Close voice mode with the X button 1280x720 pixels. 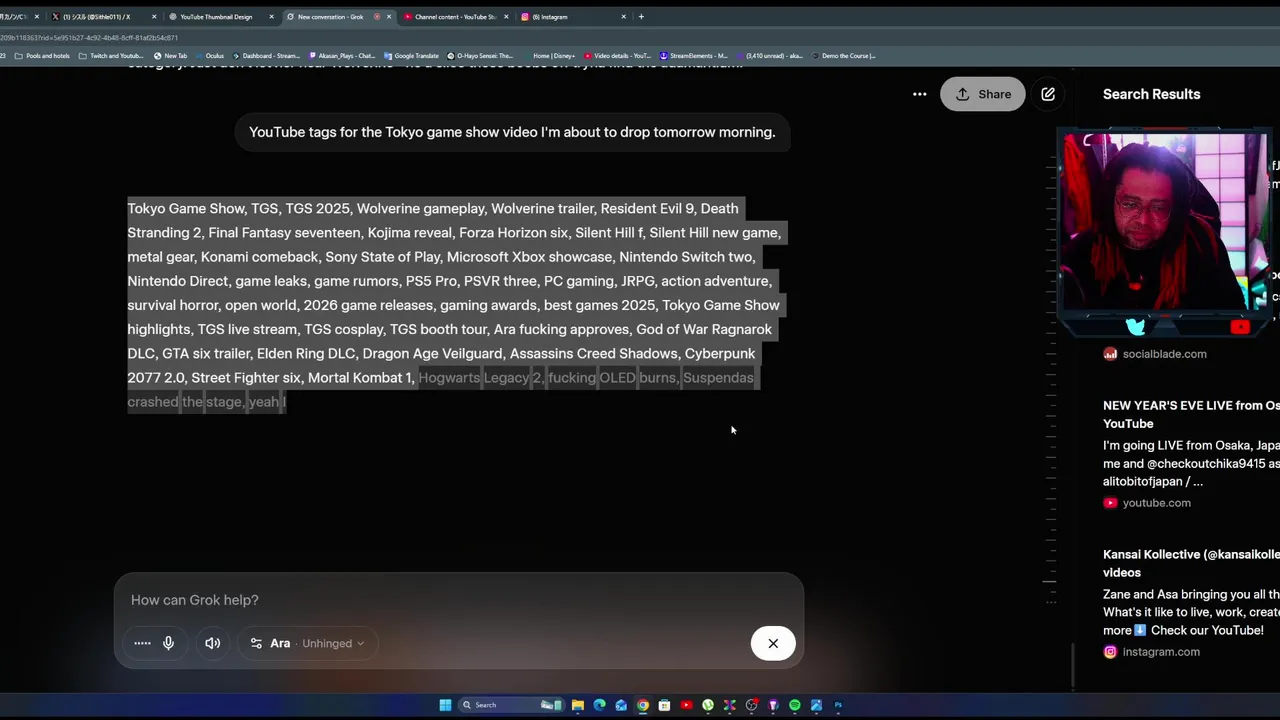pos(773,643)
